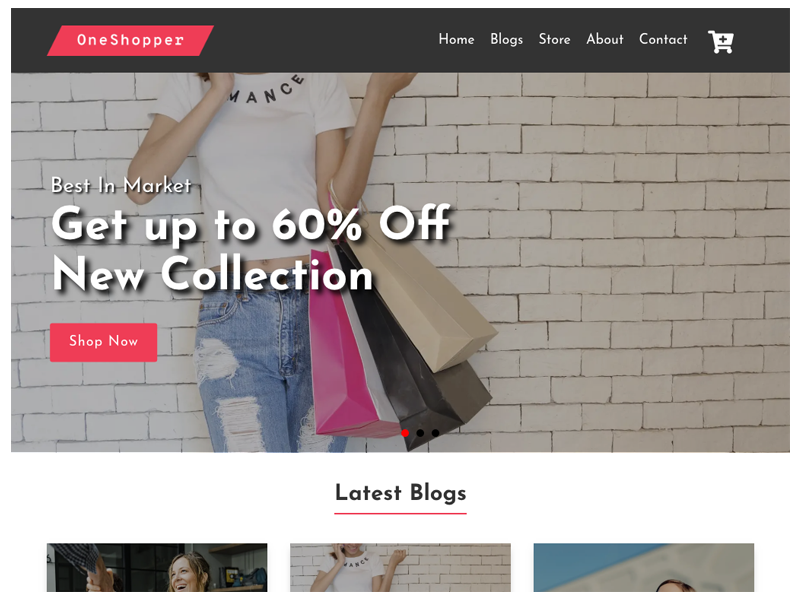This screenshot has height=600, width=800.
Task: Click the OneShopper logo
Action: pyautogui.click(x=130, y=40)
